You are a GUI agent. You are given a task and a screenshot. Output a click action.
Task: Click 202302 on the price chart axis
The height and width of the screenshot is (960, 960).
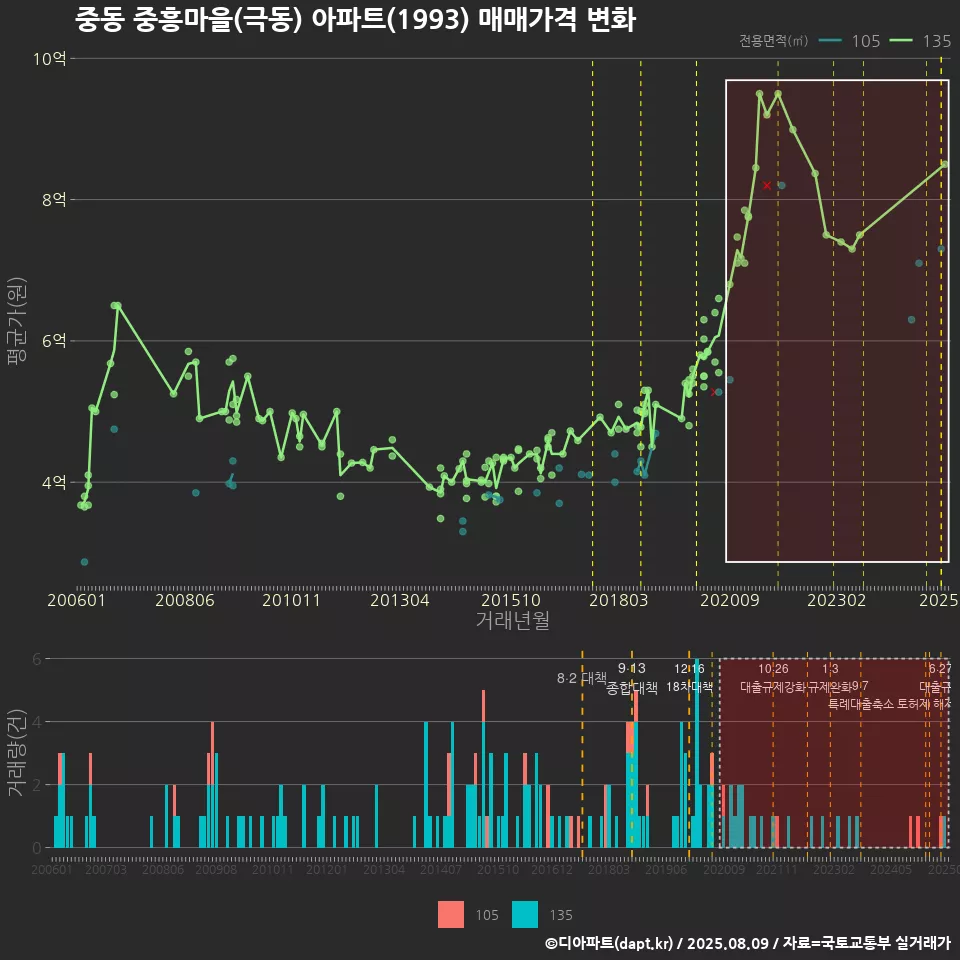coord(836,600)
